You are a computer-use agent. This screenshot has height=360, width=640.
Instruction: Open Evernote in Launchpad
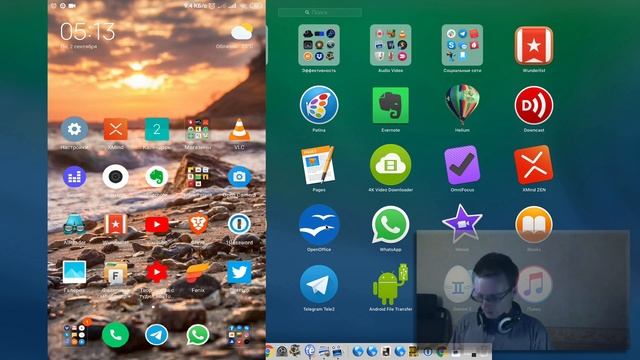tap(390, 105)
